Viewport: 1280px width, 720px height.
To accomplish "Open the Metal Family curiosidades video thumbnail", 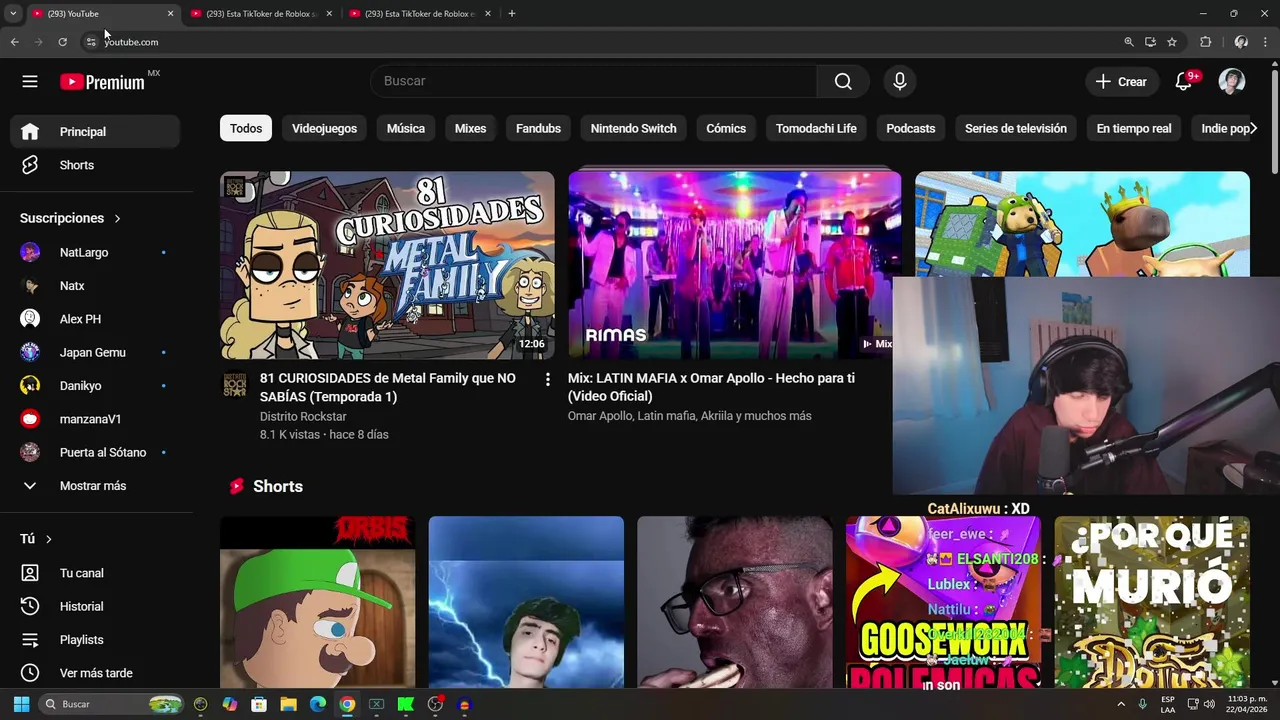I will pos(387,265).
